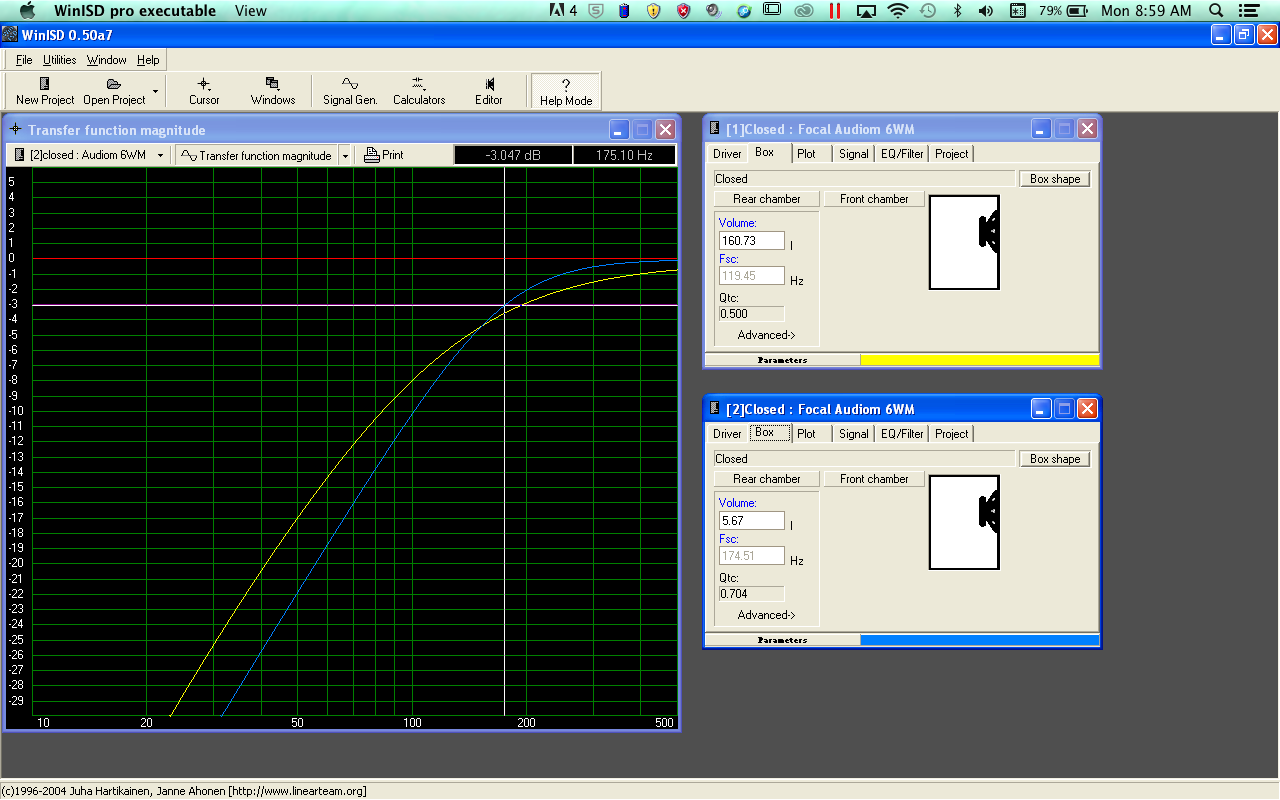Click the Fsc field showing 174.51
This screenshot has height=800, width=1280.
[752, 556]
